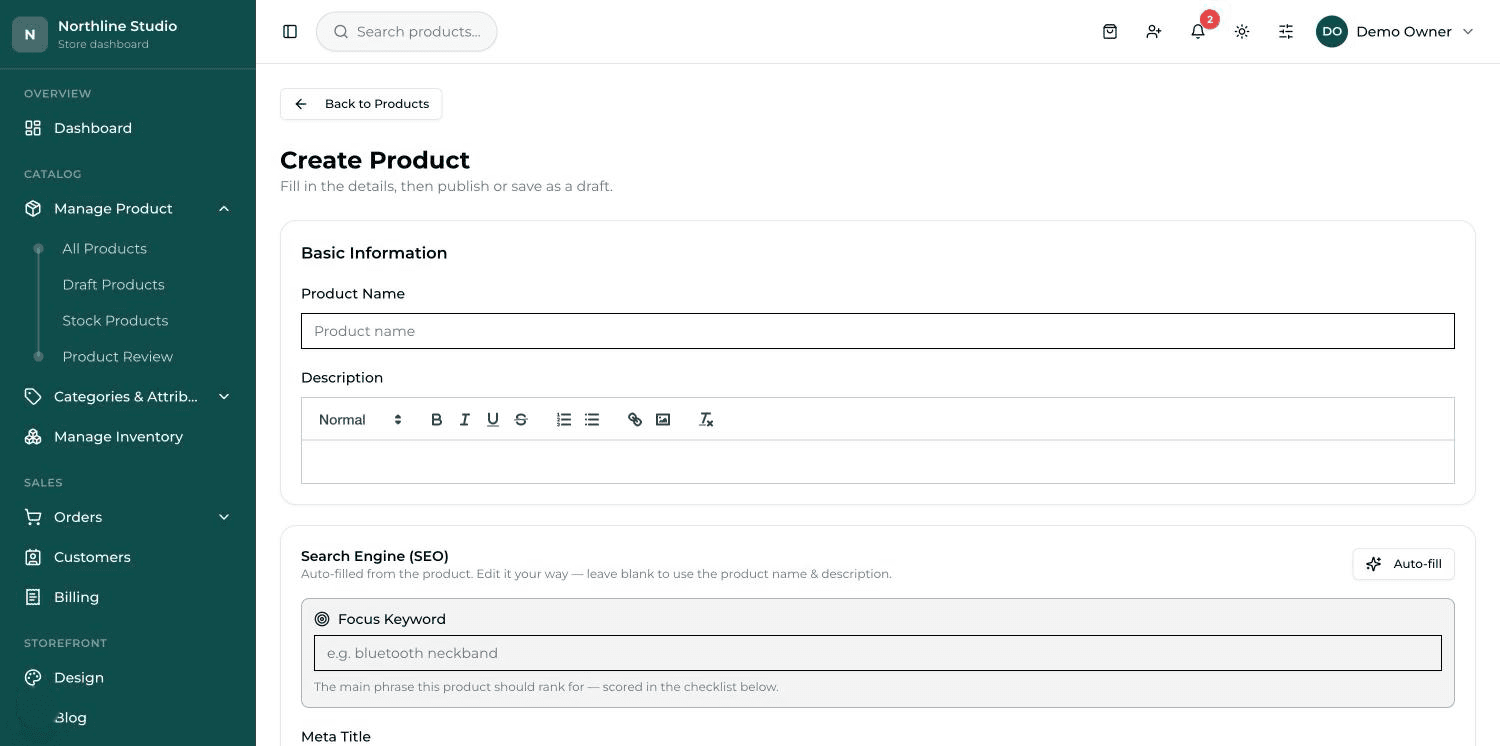This screenshot has width=1500, height=746.
Task: Insert a link in description editor
Action: 635,420
